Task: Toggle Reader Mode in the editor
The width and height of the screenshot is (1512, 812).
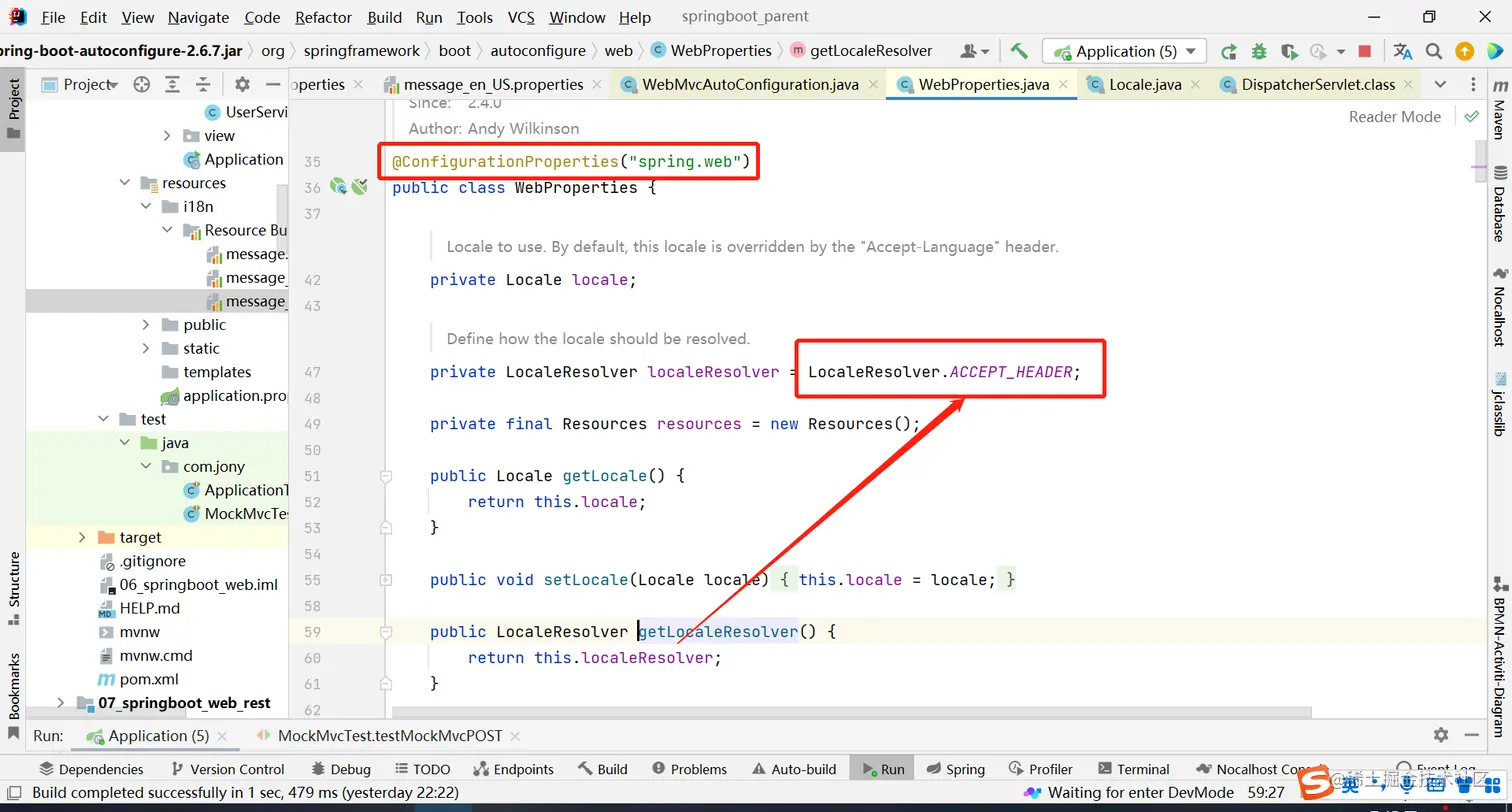Action: point(1394,117)
